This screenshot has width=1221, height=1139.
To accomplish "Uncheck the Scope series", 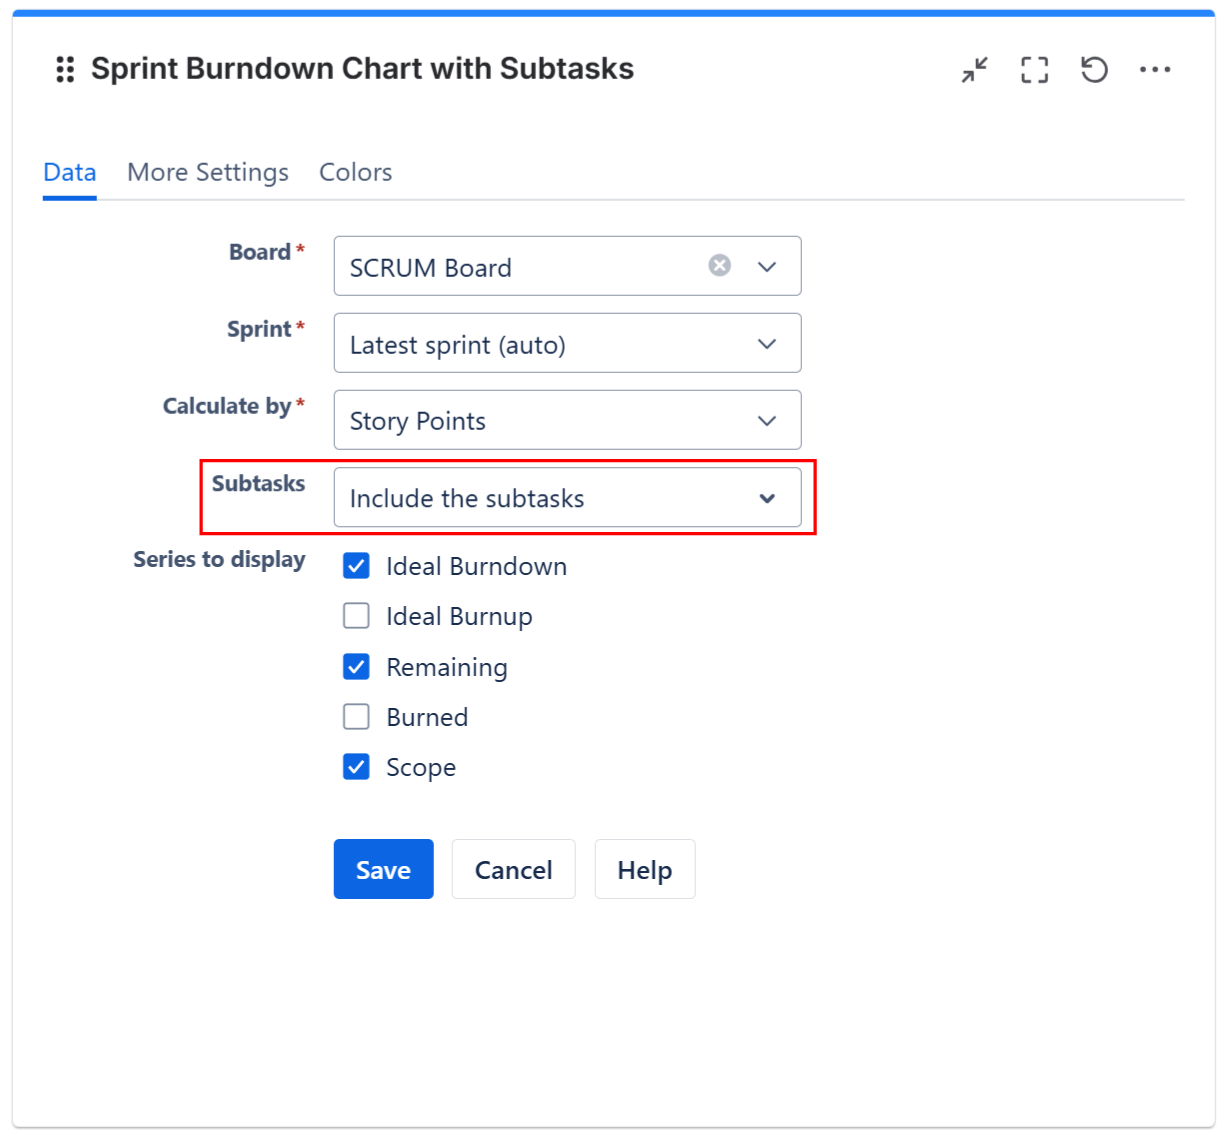I will click(356, 767).
